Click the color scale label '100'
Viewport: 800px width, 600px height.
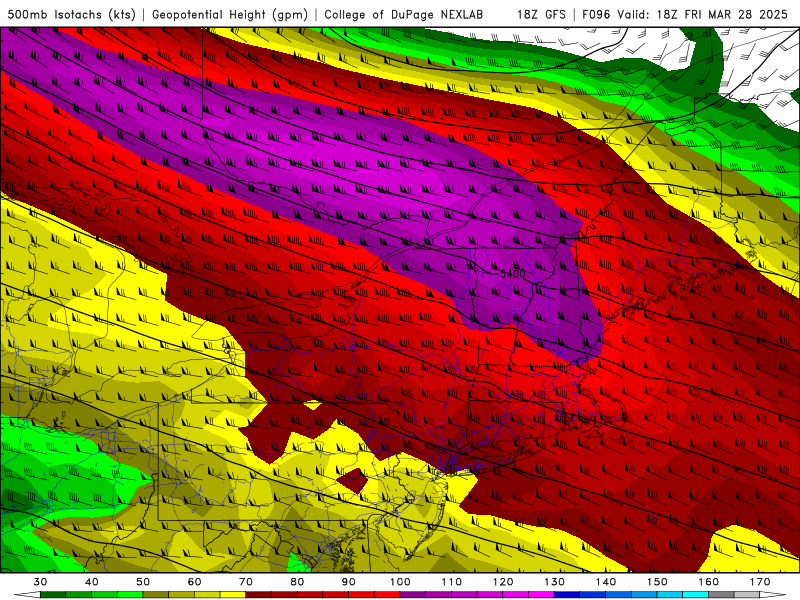pyautogui.click(x=401, y=582)
